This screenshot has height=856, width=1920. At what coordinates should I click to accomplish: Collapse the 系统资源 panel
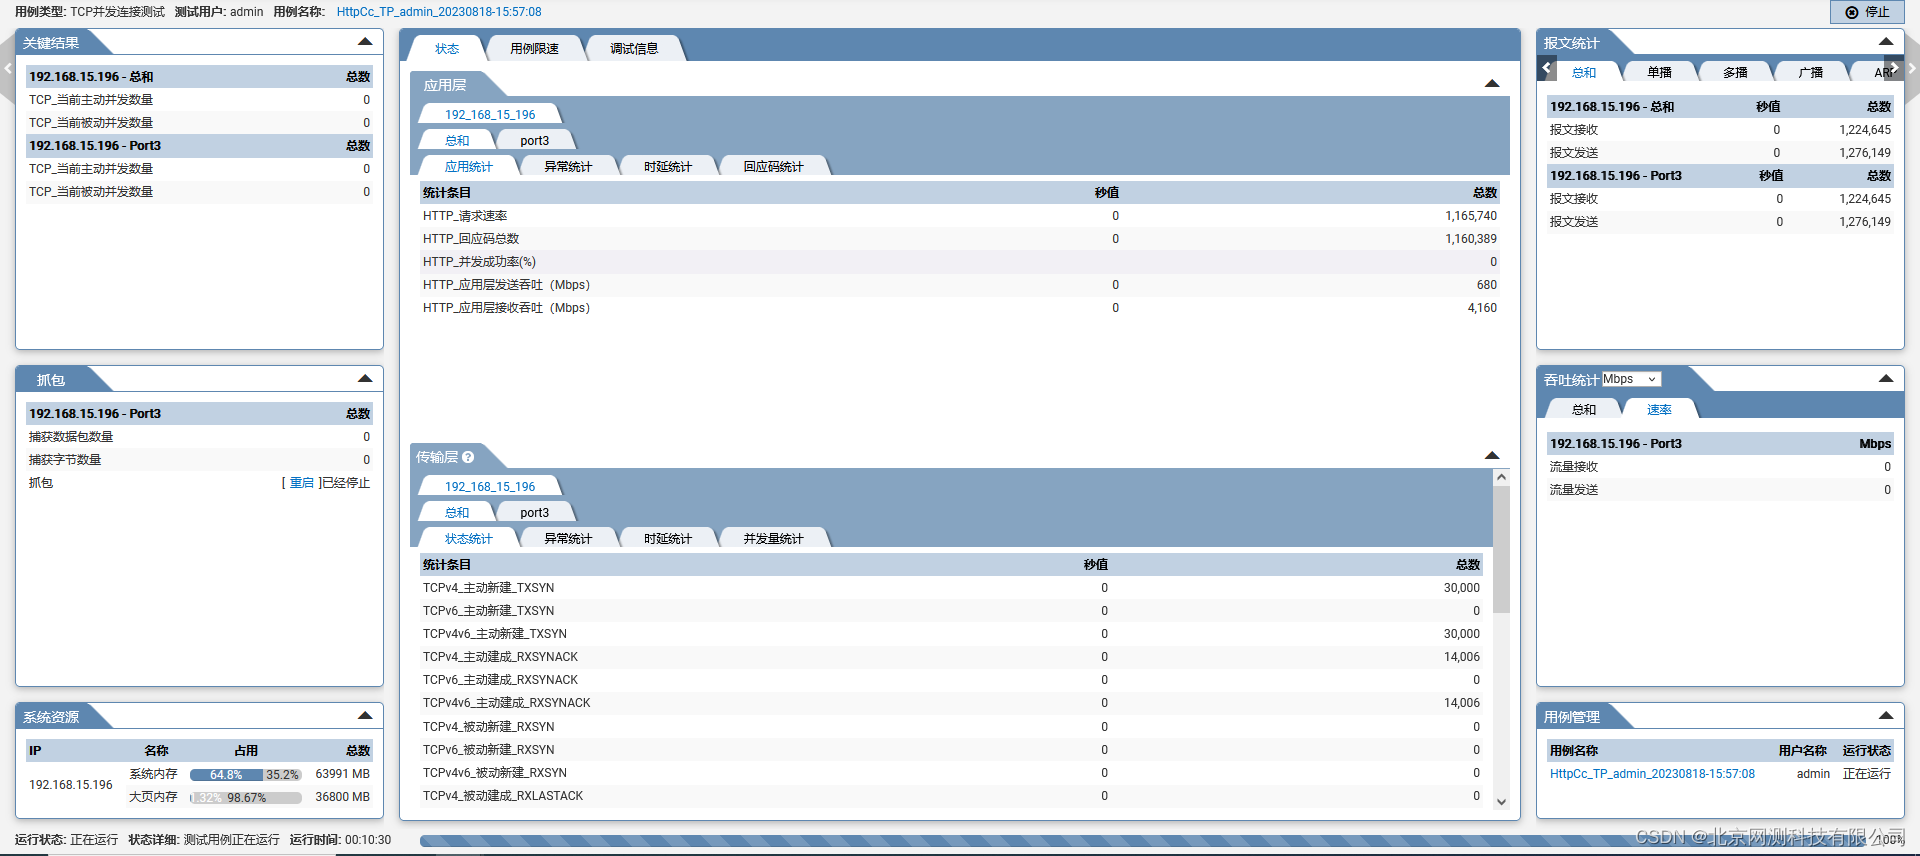pos(365,716)
